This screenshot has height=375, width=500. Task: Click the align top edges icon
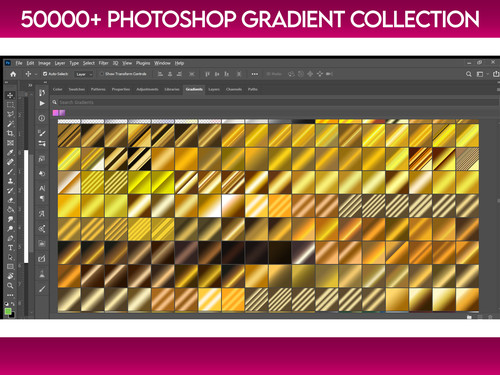tap(207, 74)
